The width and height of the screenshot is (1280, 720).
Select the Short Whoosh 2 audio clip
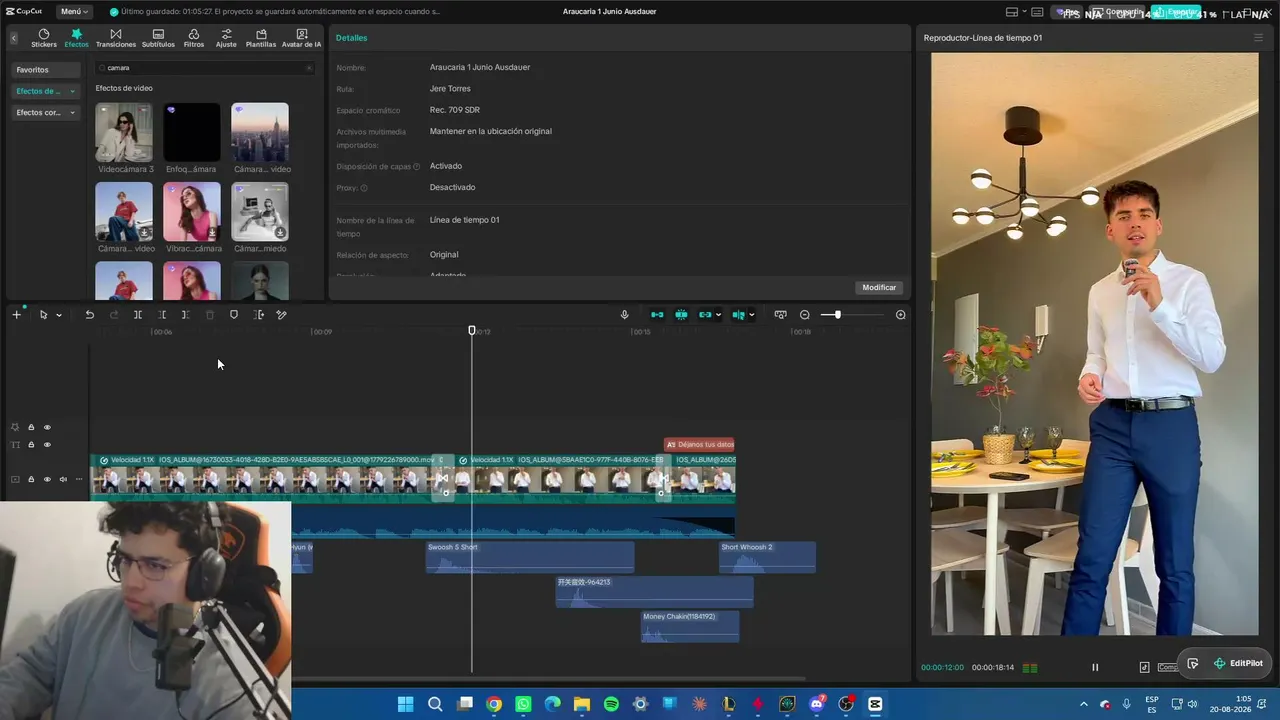[x=767, y=558]
